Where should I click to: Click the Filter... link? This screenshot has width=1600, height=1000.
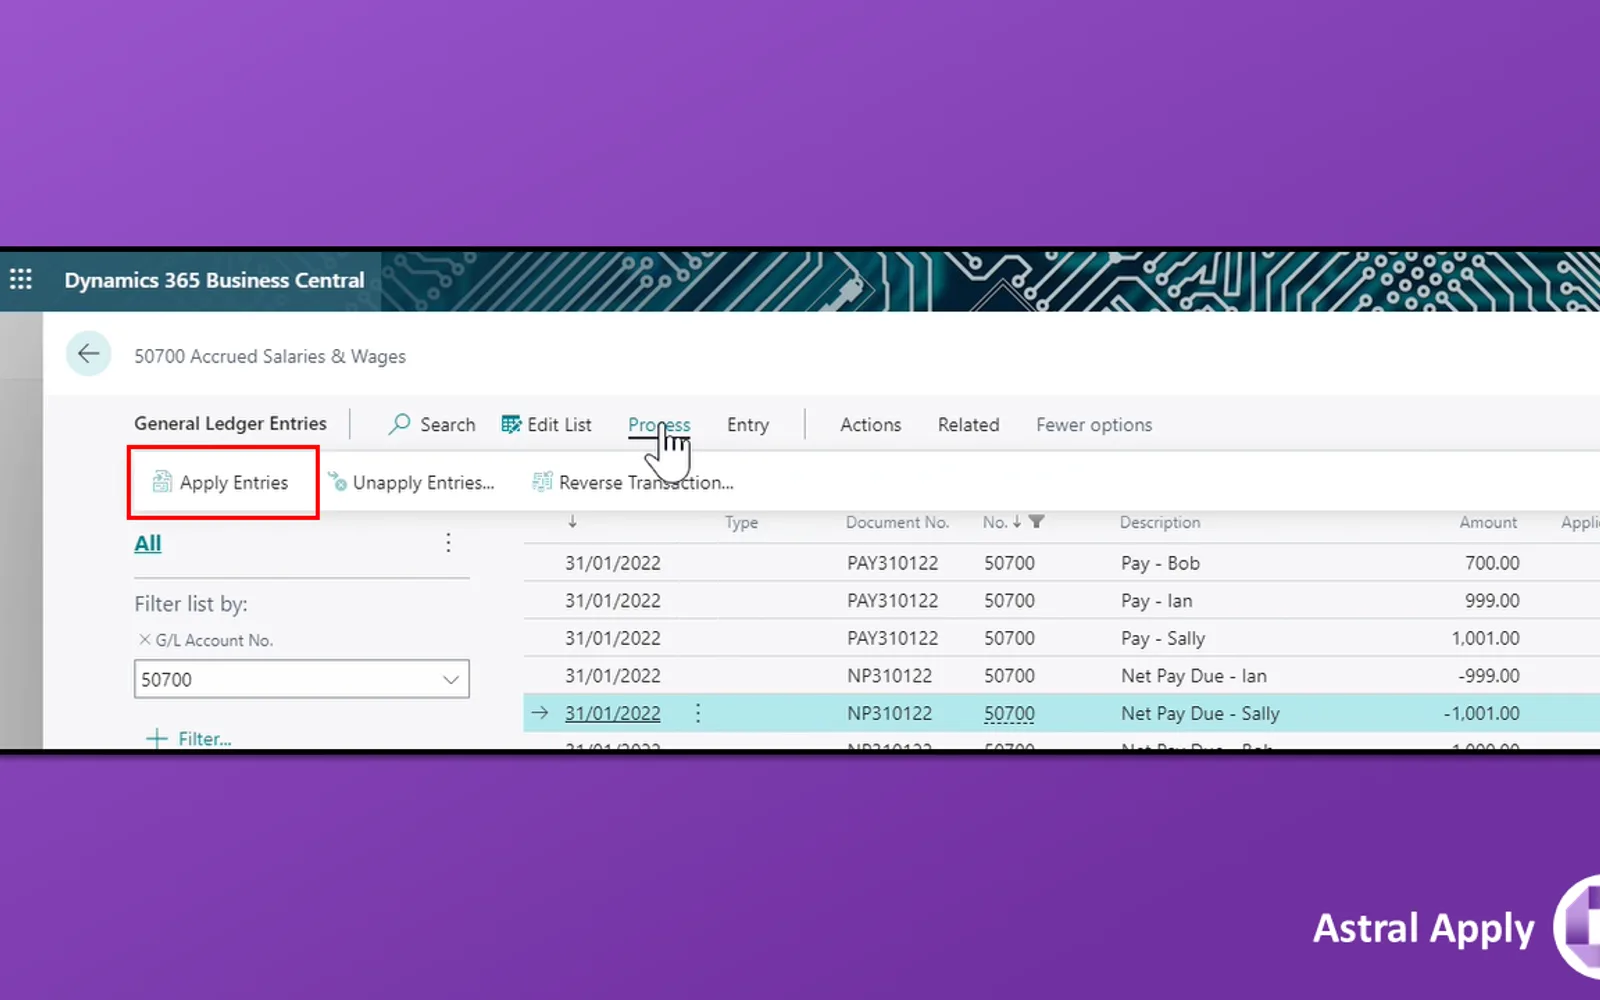205,739
